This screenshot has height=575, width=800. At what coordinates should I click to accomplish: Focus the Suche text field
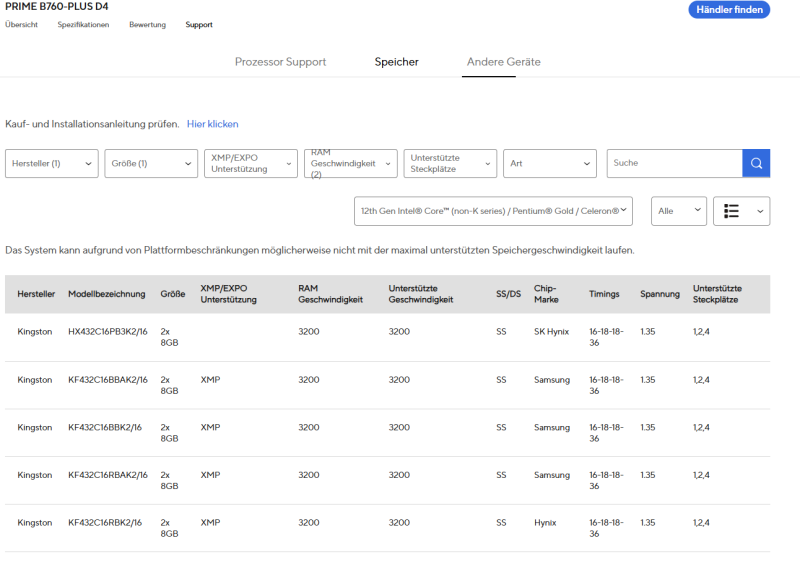point(674,163)
